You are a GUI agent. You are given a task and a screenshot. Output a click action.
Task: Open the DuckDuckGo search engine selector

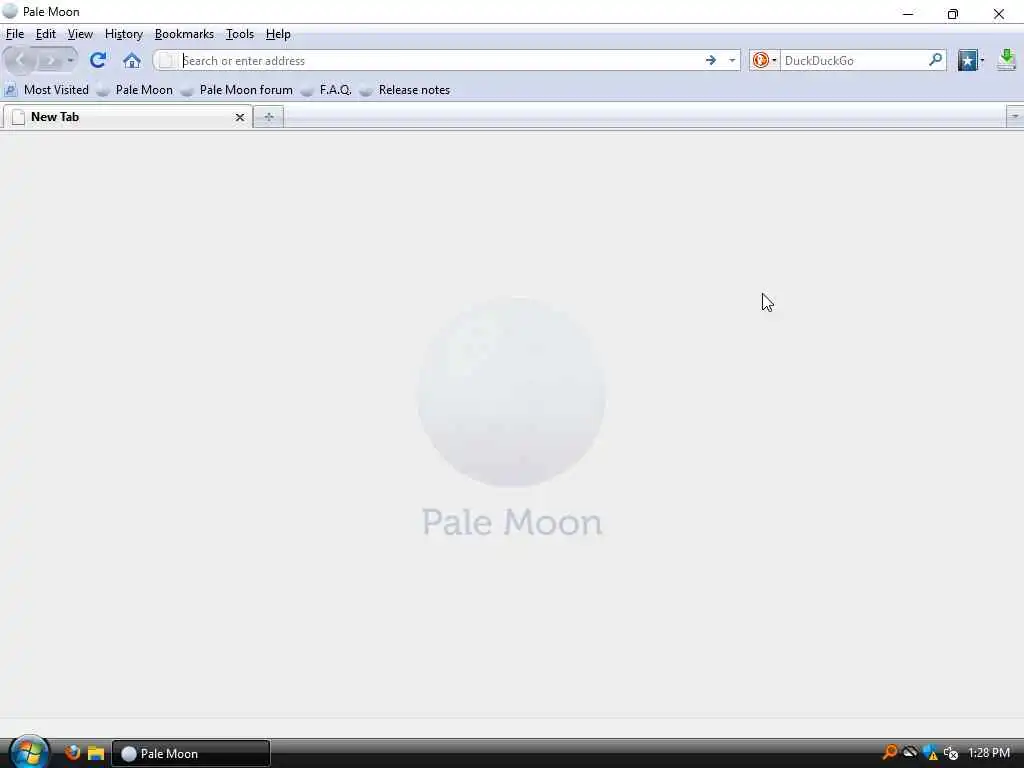coord(764,61)
